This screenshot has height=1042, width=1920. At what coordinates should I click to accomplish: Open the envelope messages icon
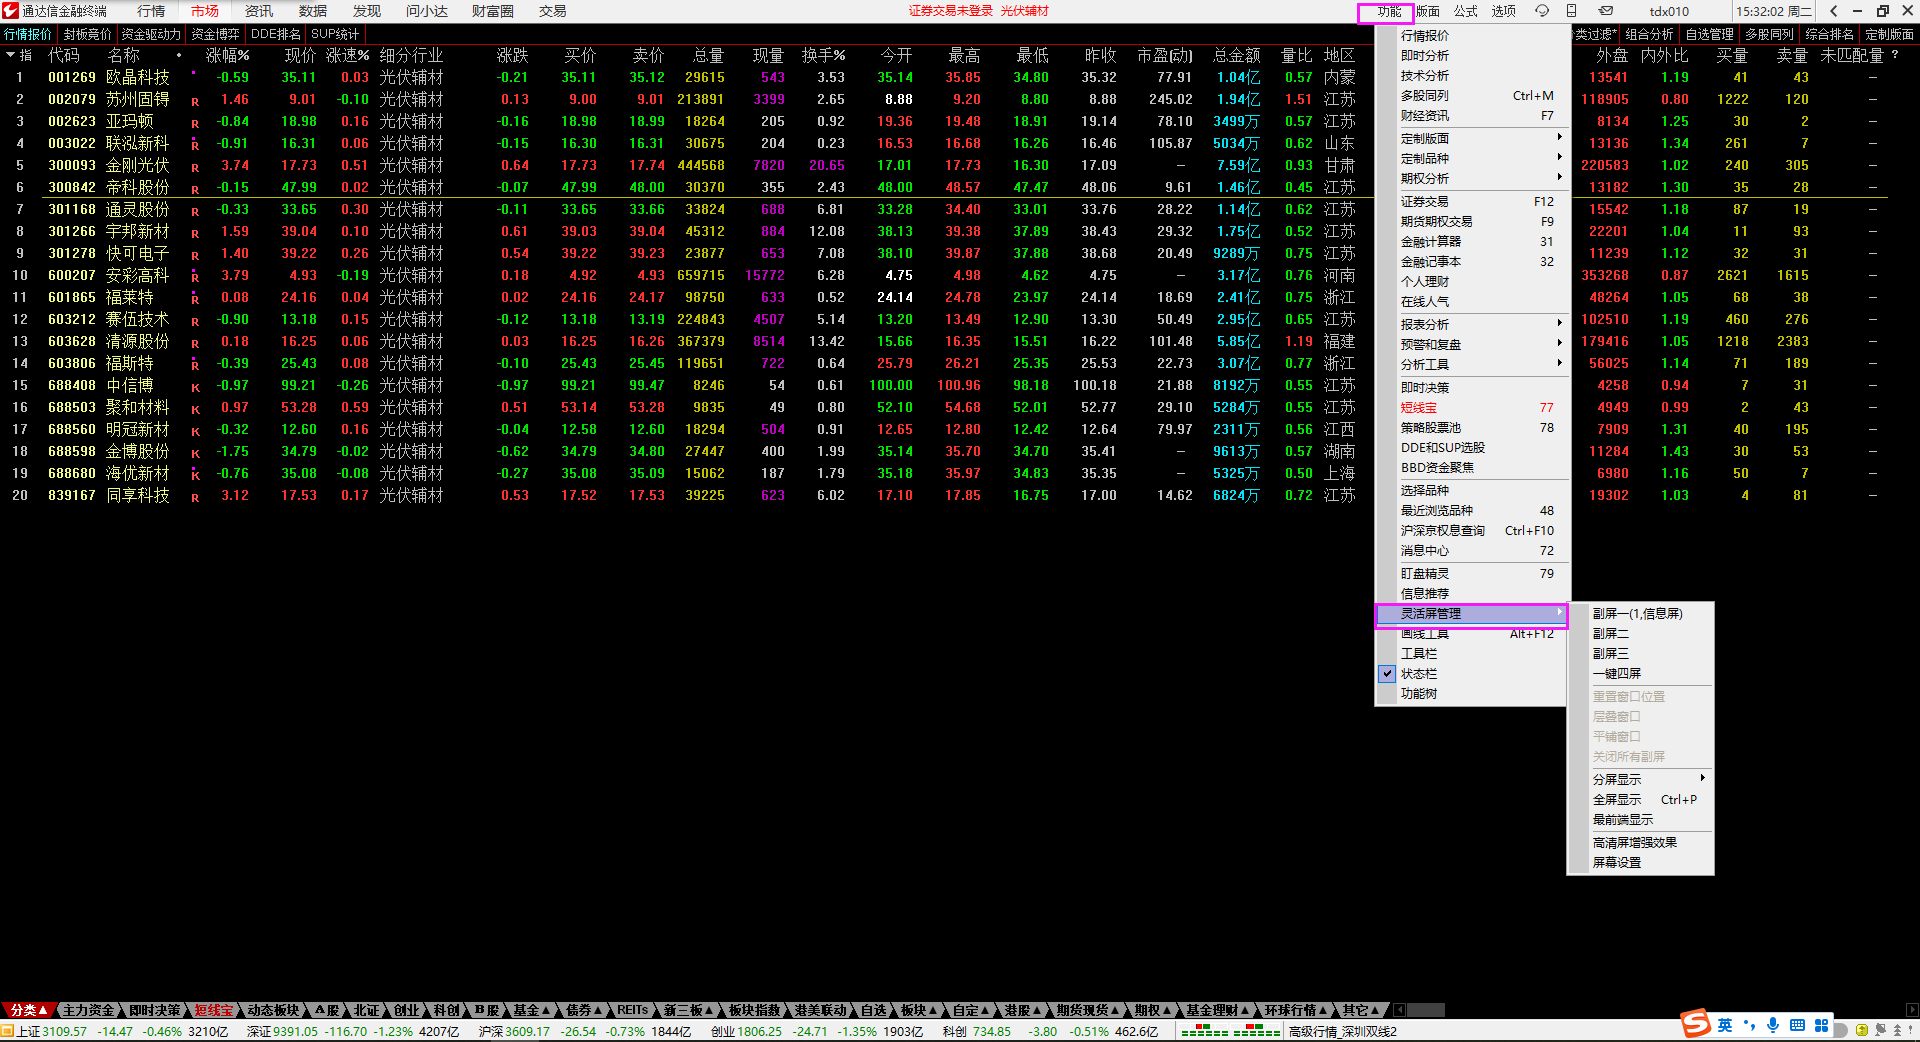click(x=1605, y=11)
